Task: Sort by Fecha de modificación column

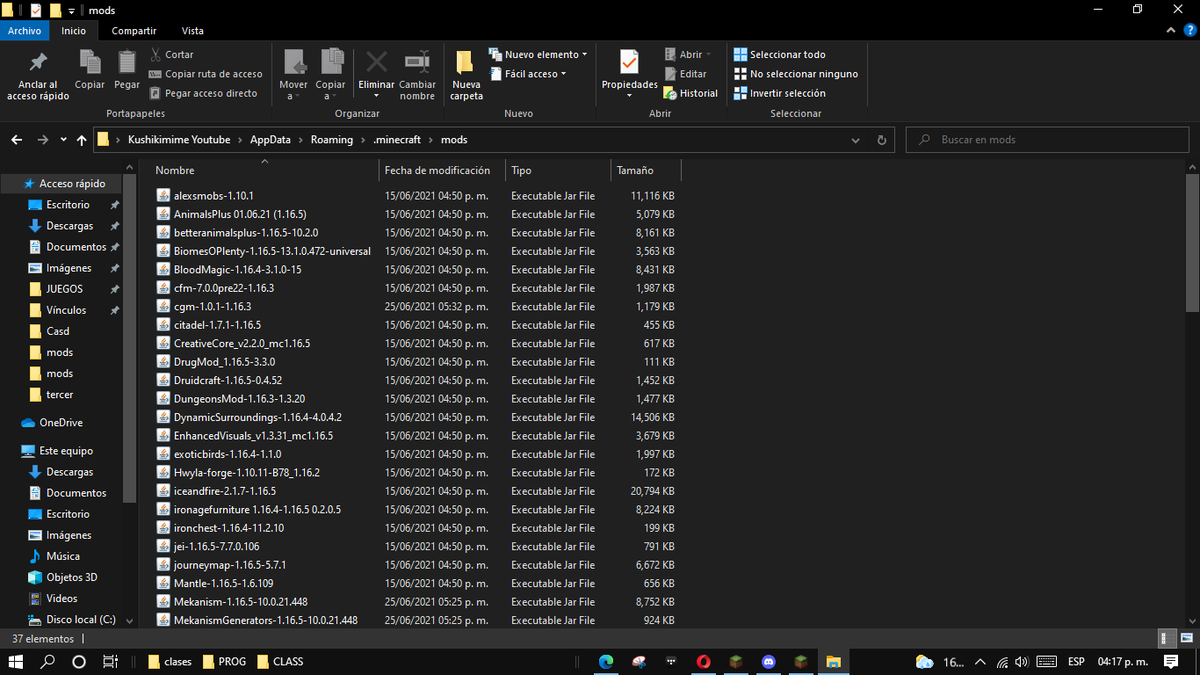Action: click(437, 171)
